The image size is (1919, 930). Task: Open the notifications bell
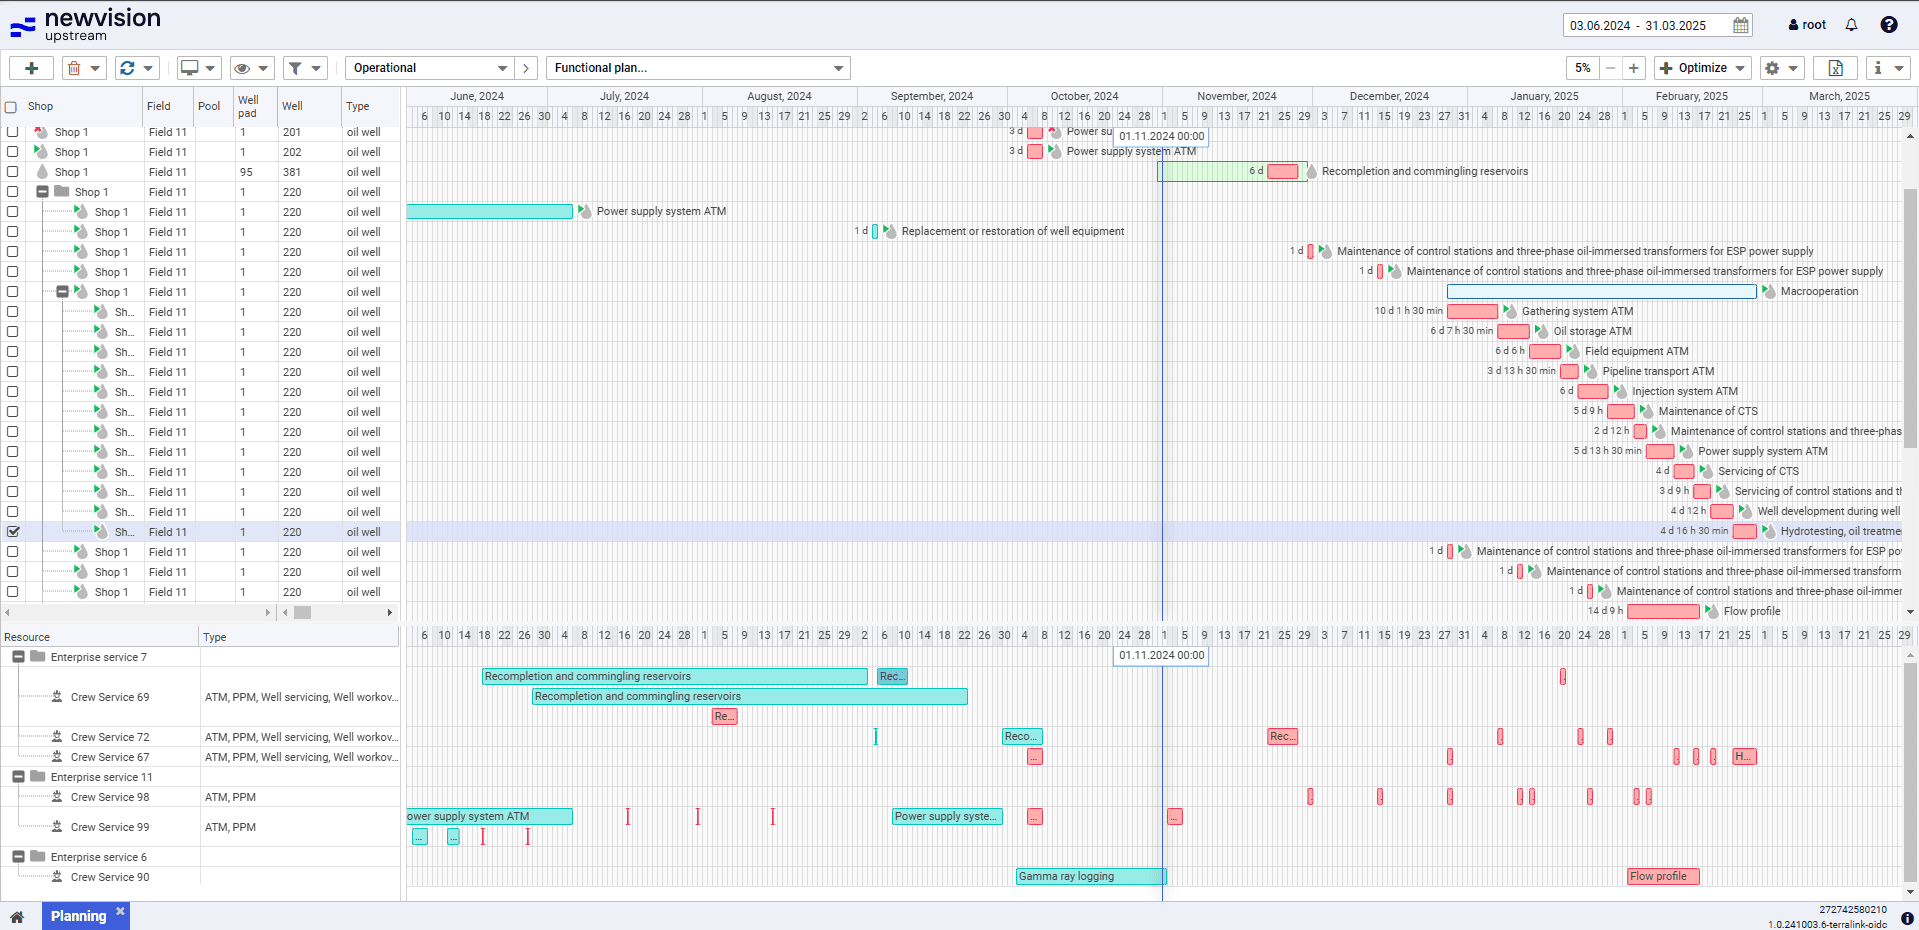pos(1851,25)
